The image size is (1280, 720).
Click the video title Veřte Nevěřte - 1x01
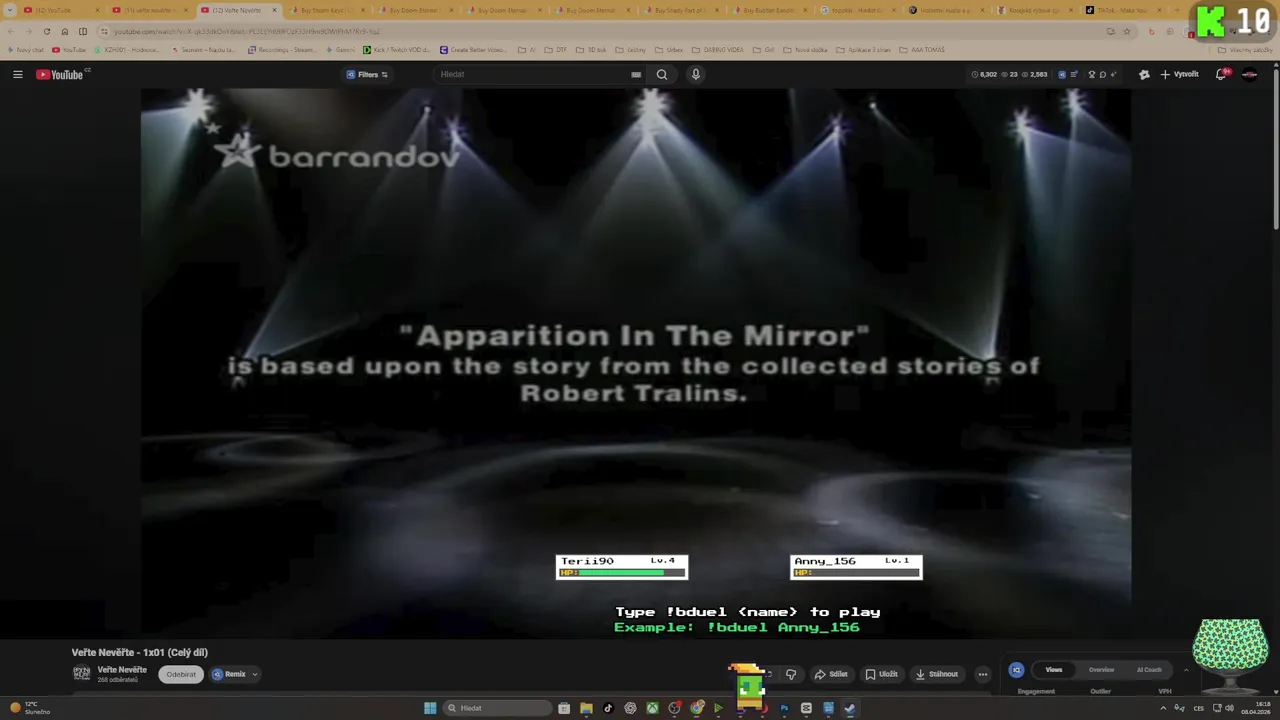click(139, 652)
